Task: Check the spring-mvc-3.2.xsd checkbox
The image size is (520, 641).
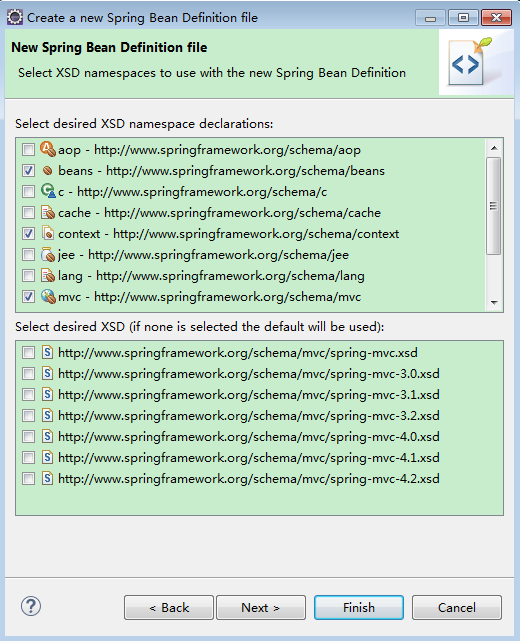Action: point(28,415)
